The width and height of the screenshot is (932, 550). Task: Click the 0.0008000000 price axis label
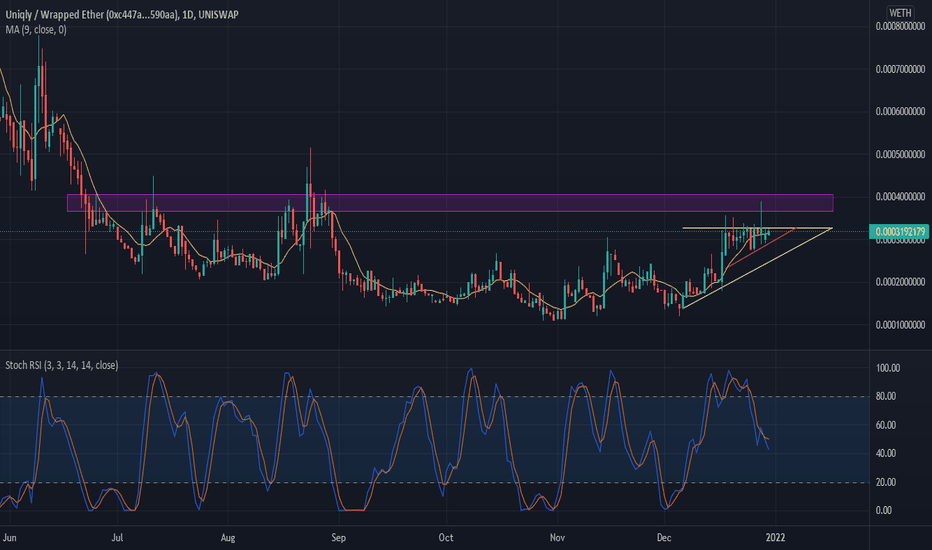900,26
